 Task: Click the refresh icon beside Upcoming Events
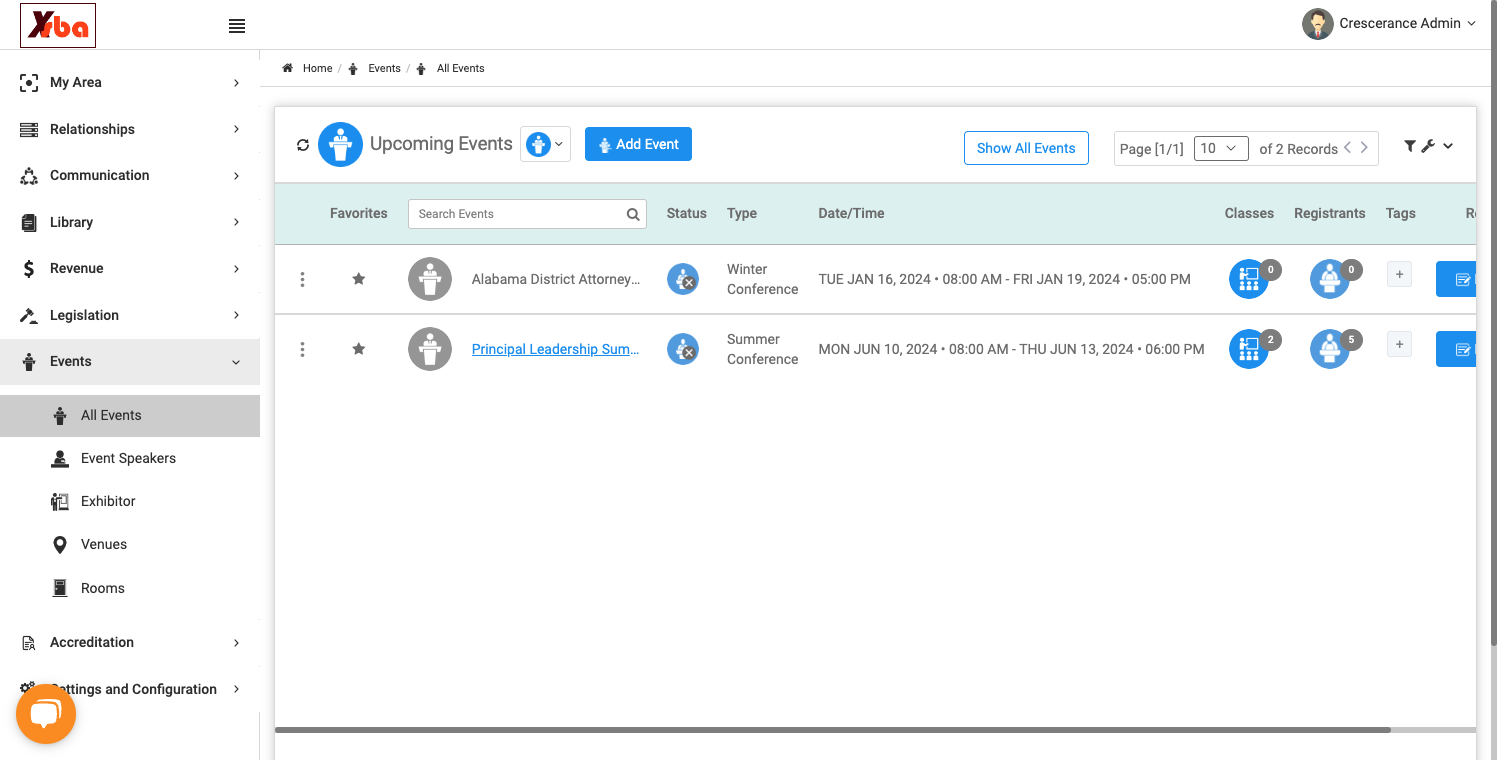pyautogui.click(x=303, y=145)
